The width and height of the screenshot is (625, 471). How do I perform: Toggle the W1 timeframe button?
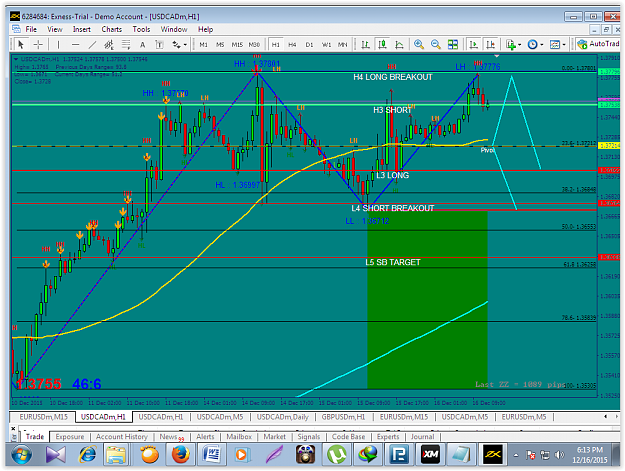coord(326,45)
